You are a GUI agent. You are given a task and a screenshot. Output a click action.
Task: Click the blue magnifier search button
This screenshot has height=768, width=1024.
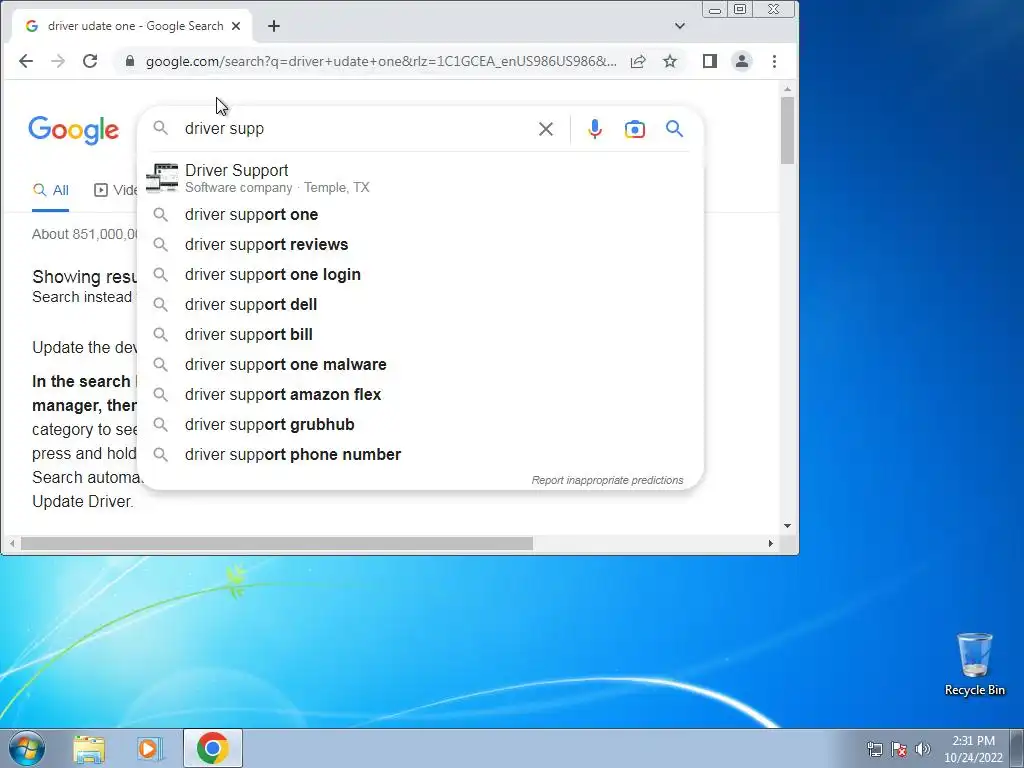pyautogui.click(x=675, y=129)
